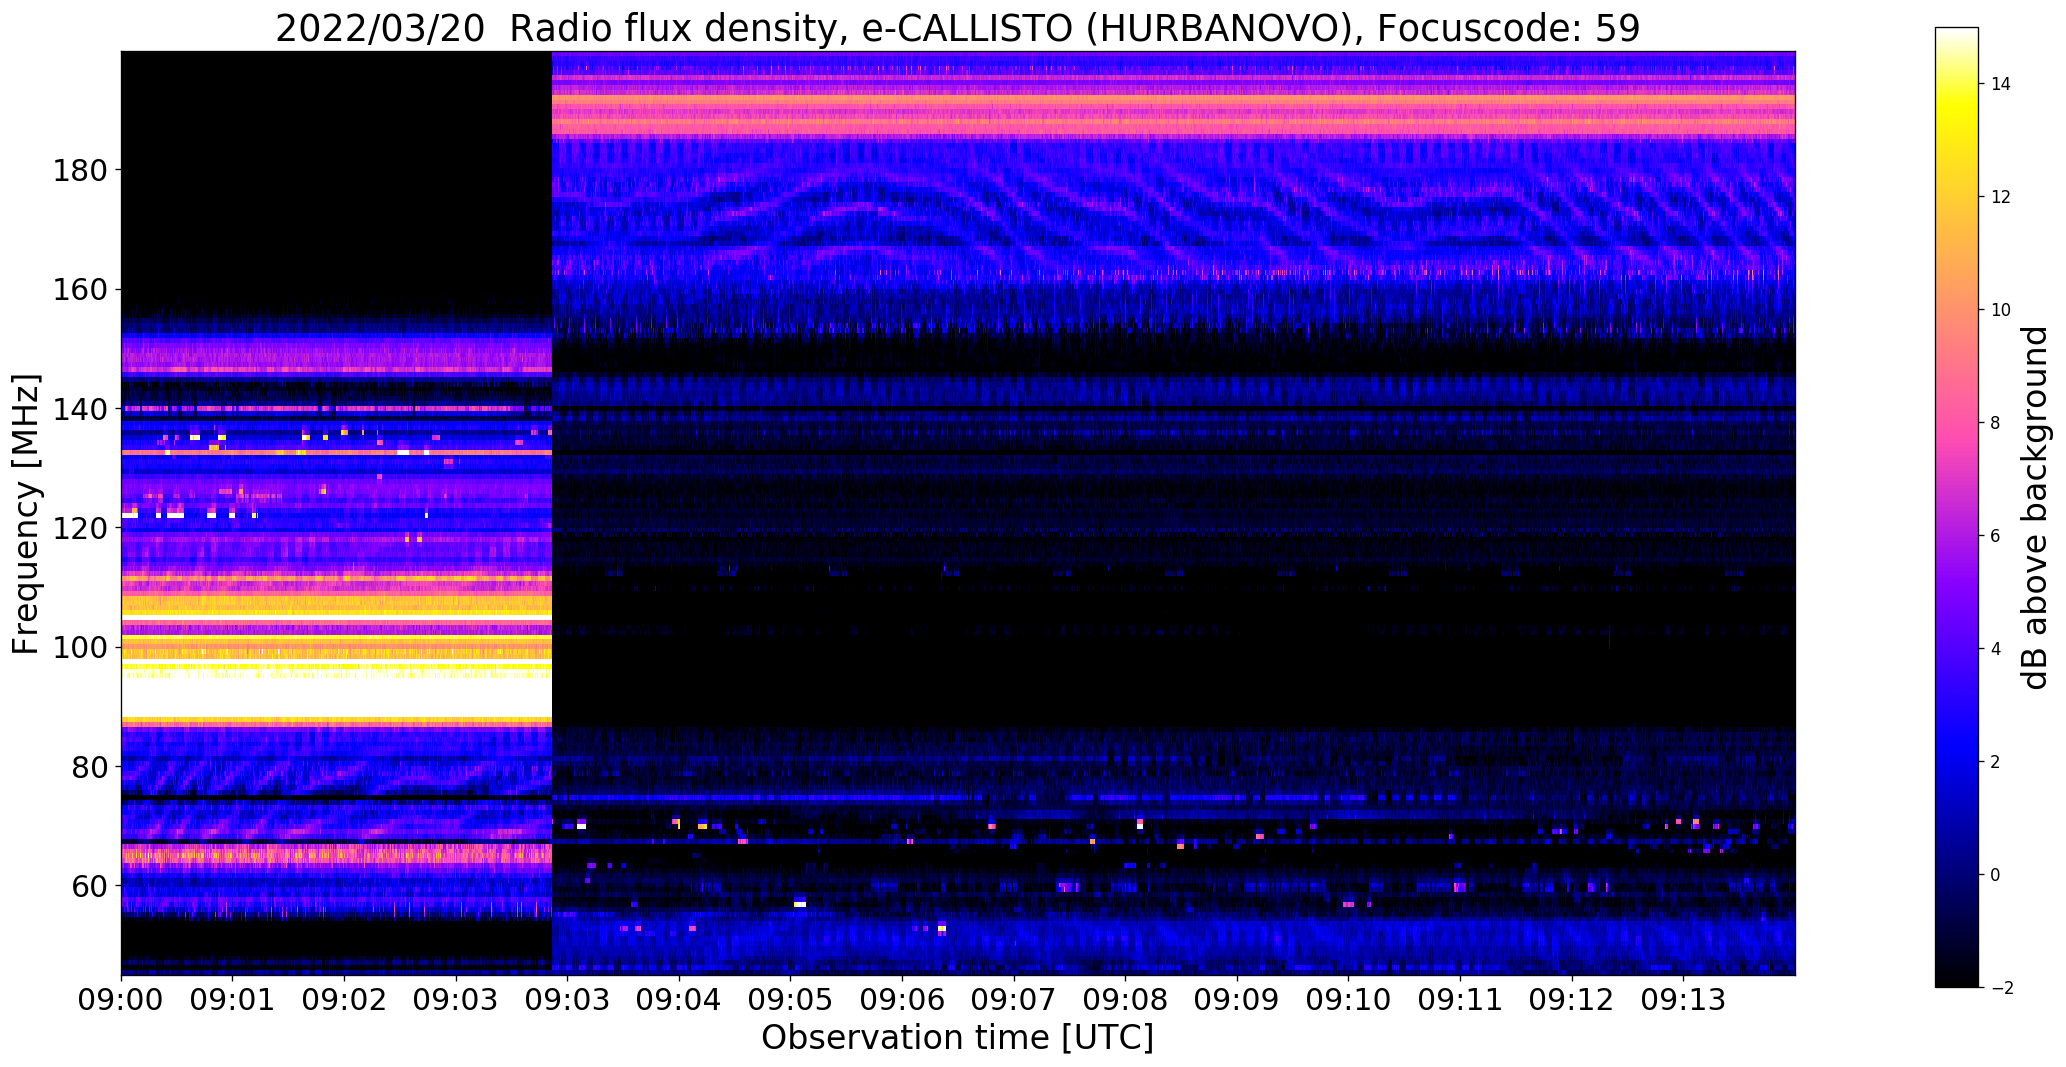Click the 09:02 time tick label
The image size is (2066, 1067).
pos(345,1001)
